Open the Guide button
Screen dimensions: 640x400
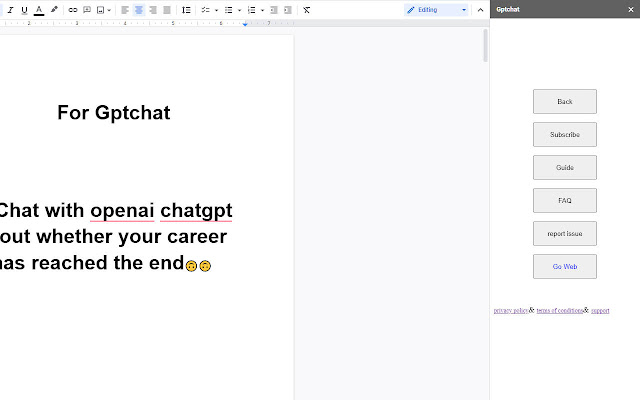click(564, 167)
